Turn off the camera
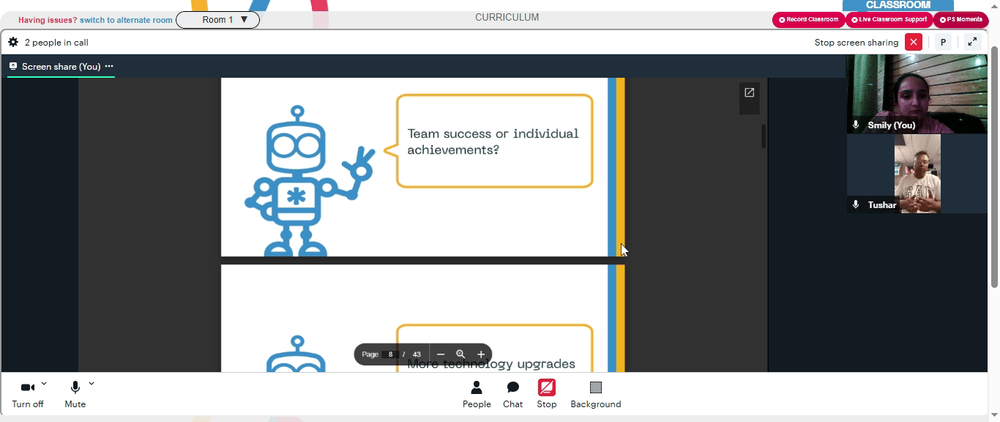 click(x=27, y=395)
